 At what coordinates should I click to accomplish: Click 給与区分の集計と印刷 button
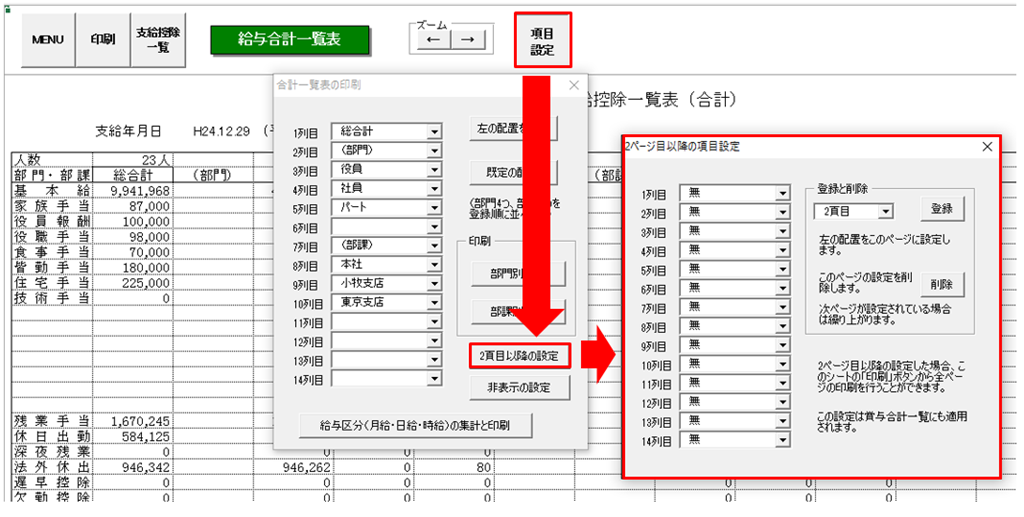pos(415,425)
